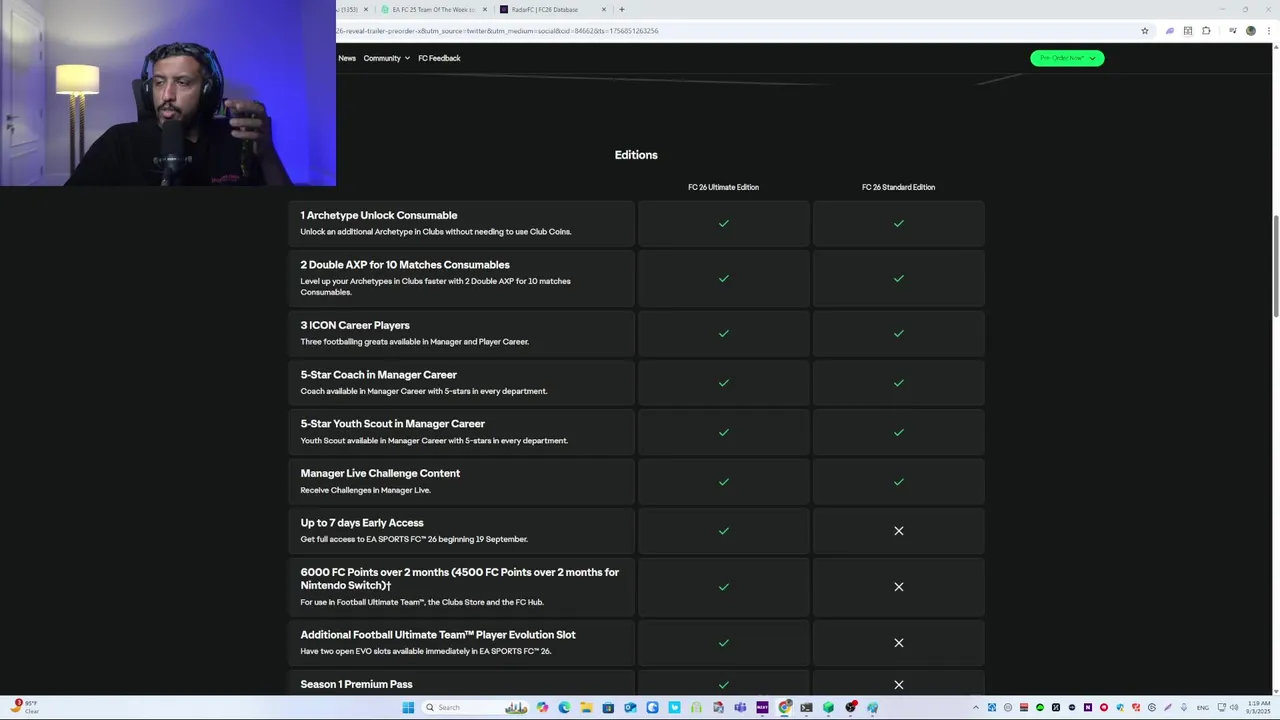Close the EA FC 25 Team Of The Week tab
This screenshot has width=1280, height=720.
tap(485, 9)
